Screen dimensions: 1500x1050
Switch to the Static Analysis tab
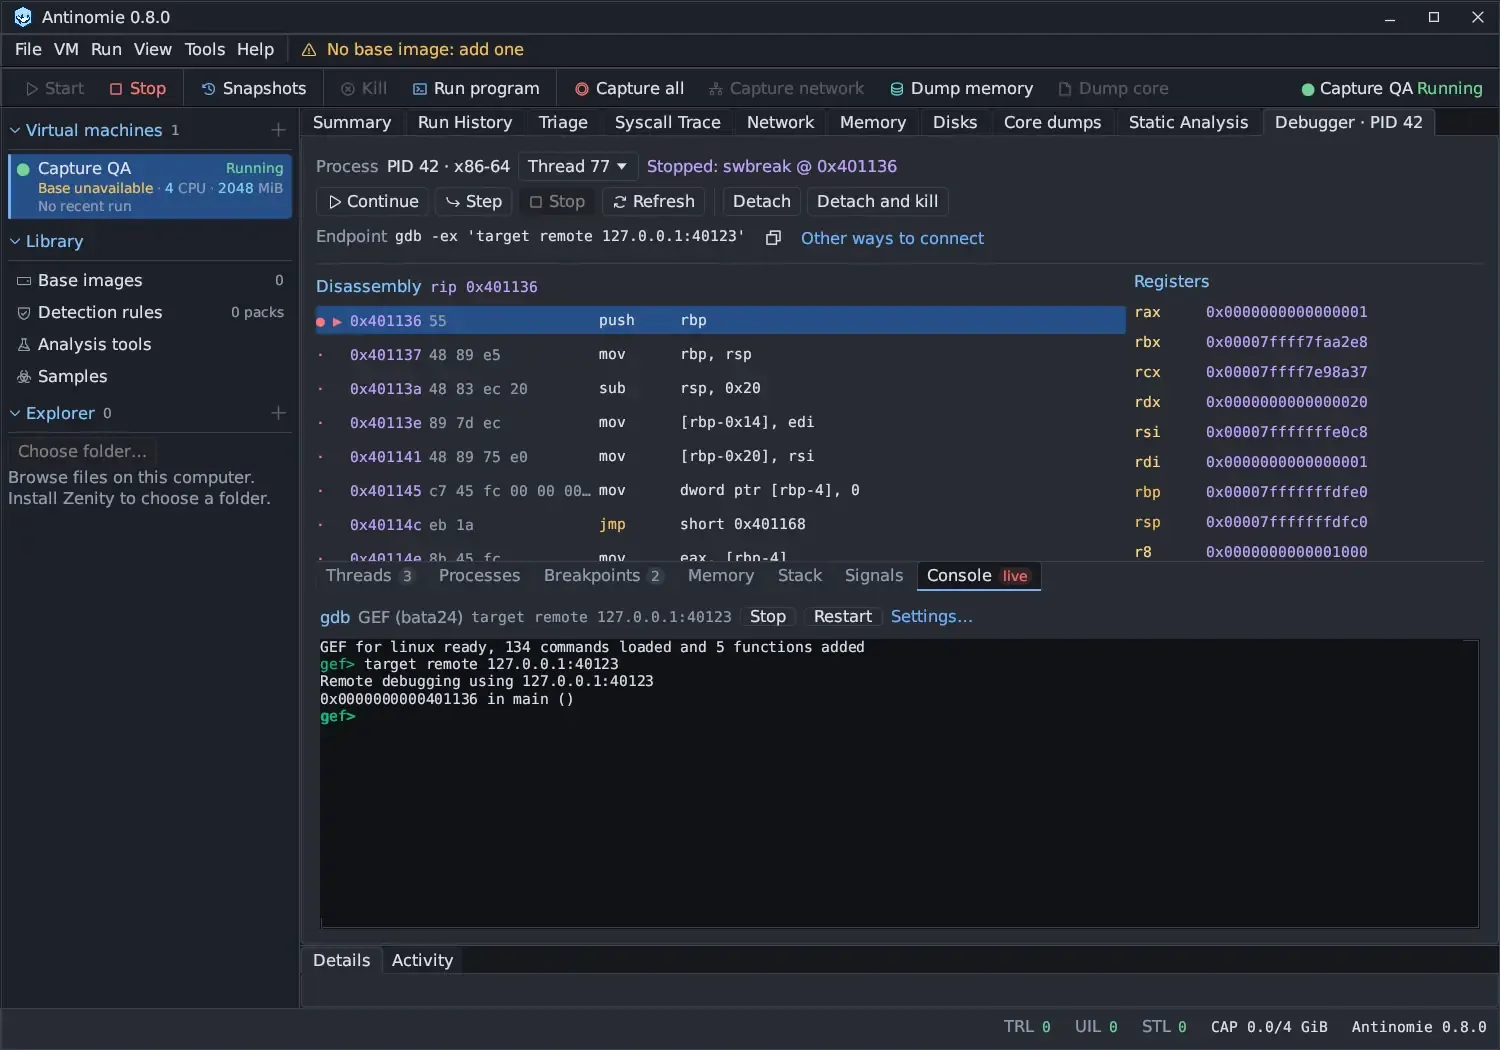tap(1188, 122)
